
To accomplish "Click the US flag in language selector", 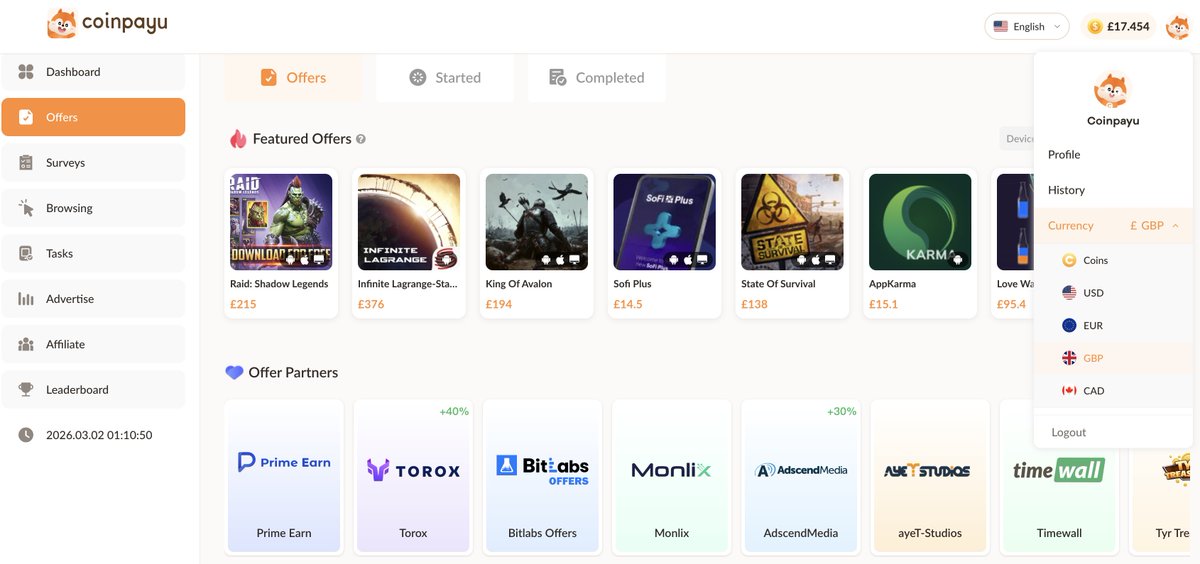I will (1000, 27).
